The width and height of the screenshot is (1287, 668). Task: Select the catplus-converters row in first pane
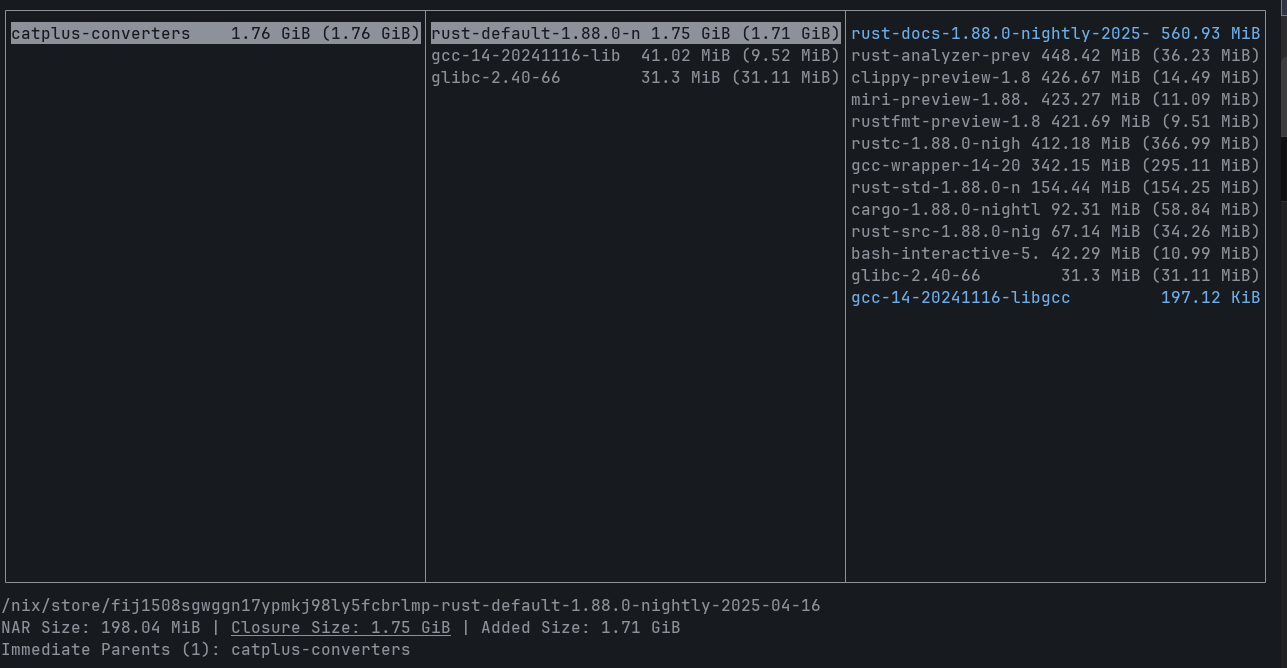(x=215, y=34)
